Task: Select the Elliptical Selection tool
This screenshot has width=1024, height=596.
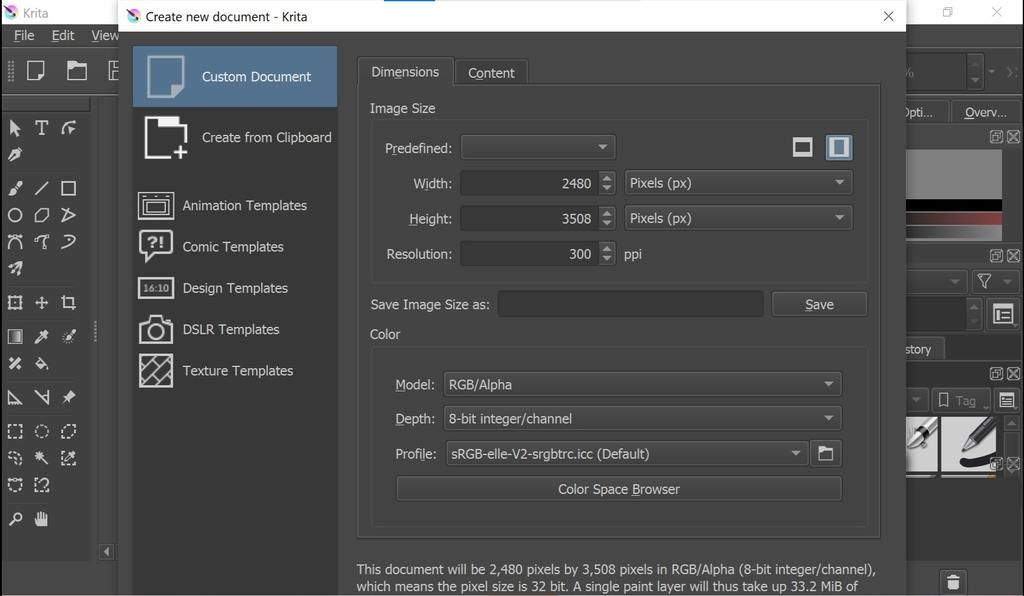Action: [x=41, y=431]
